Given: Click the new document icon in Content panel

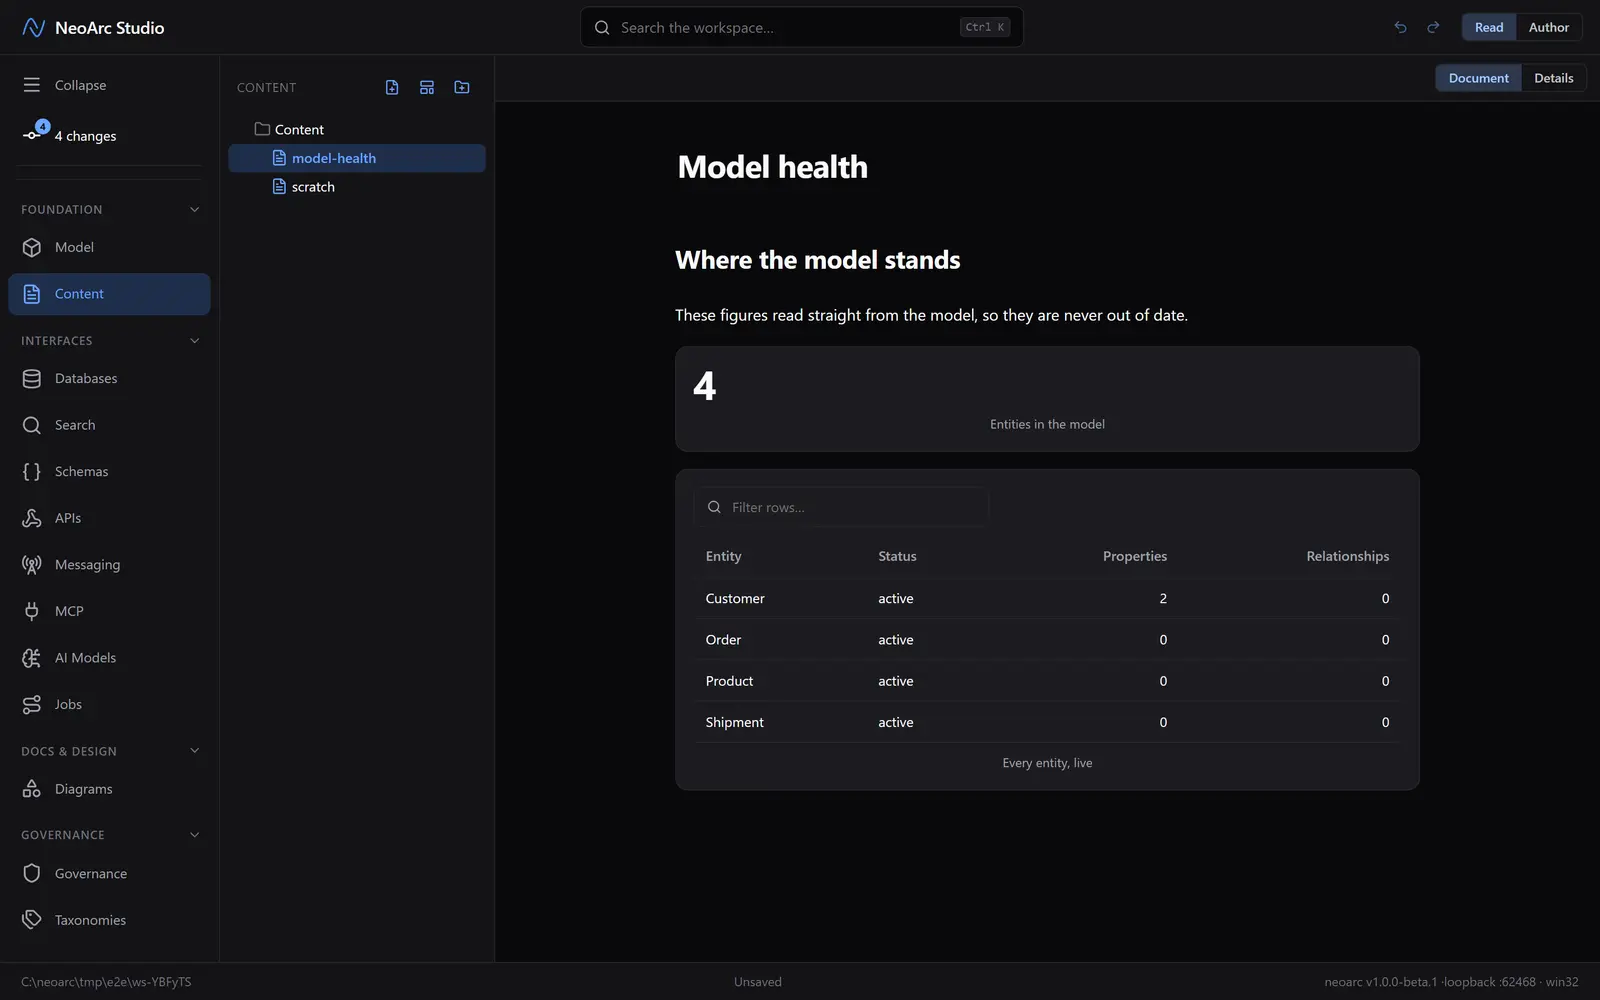Looking at the screenshot, I should pyautogui.click(x=392, y=88).
